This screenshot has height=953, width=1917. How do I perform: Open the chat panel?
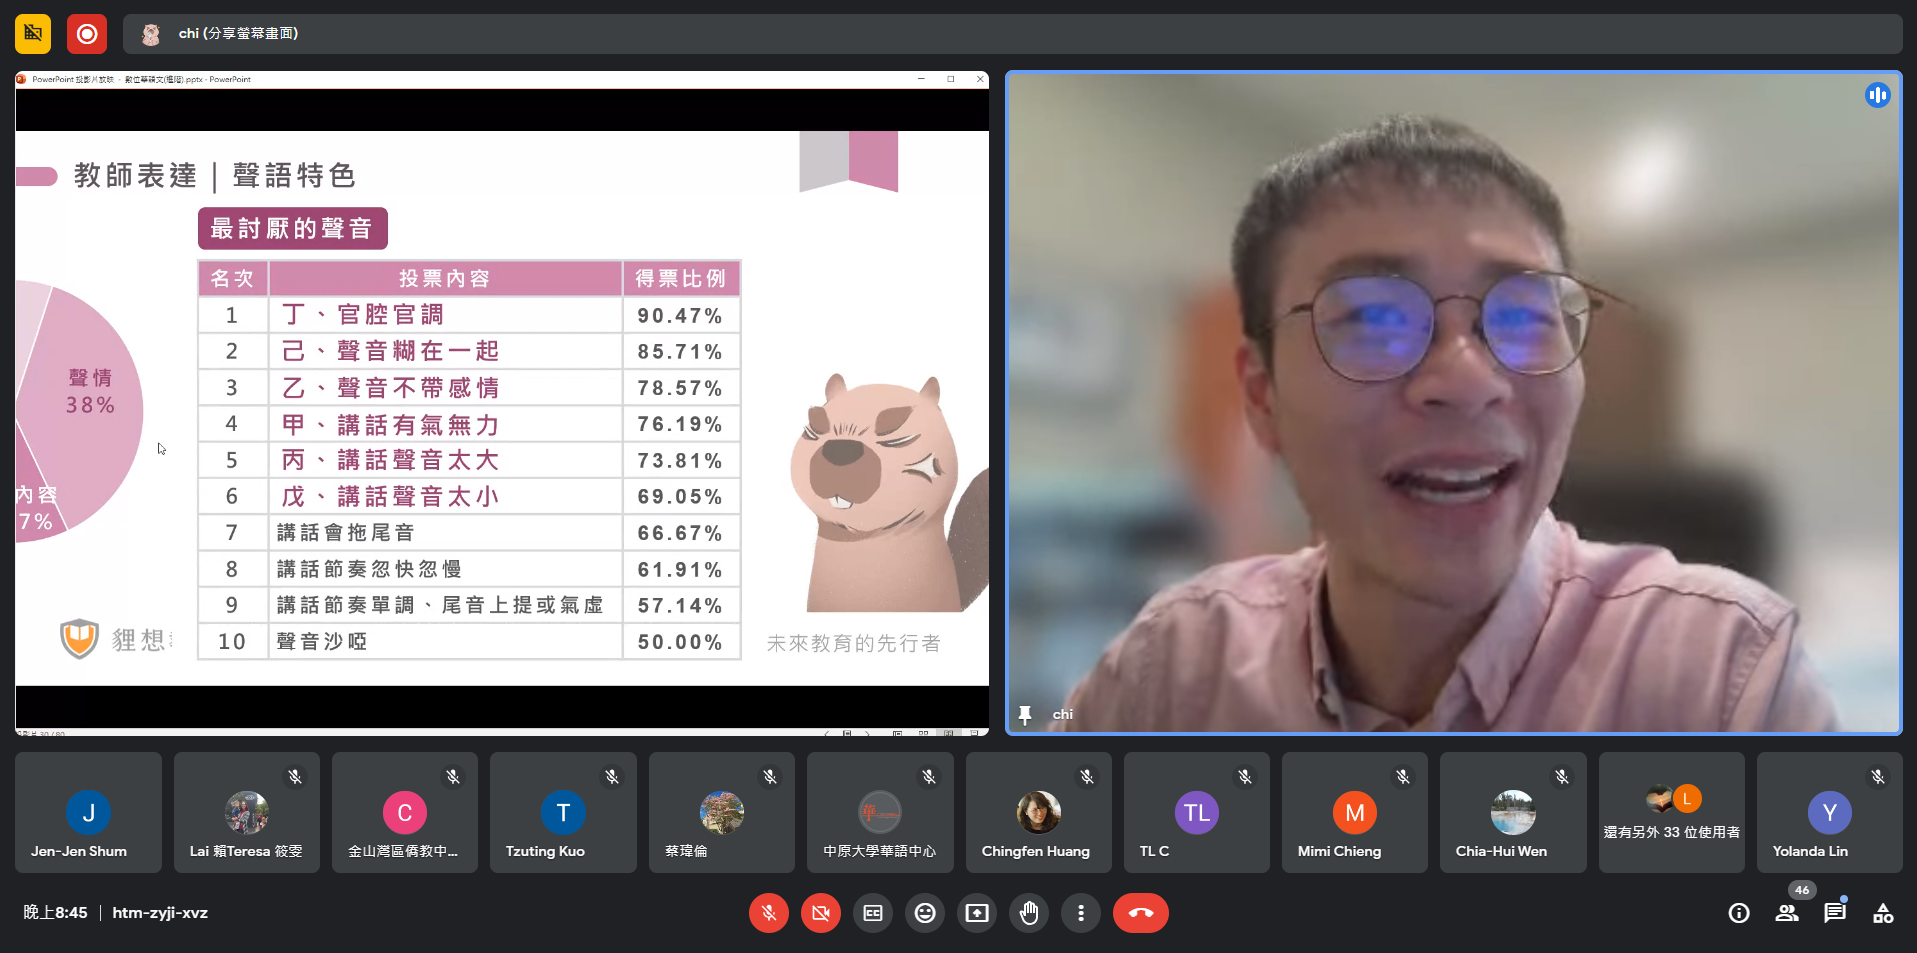1835,913
